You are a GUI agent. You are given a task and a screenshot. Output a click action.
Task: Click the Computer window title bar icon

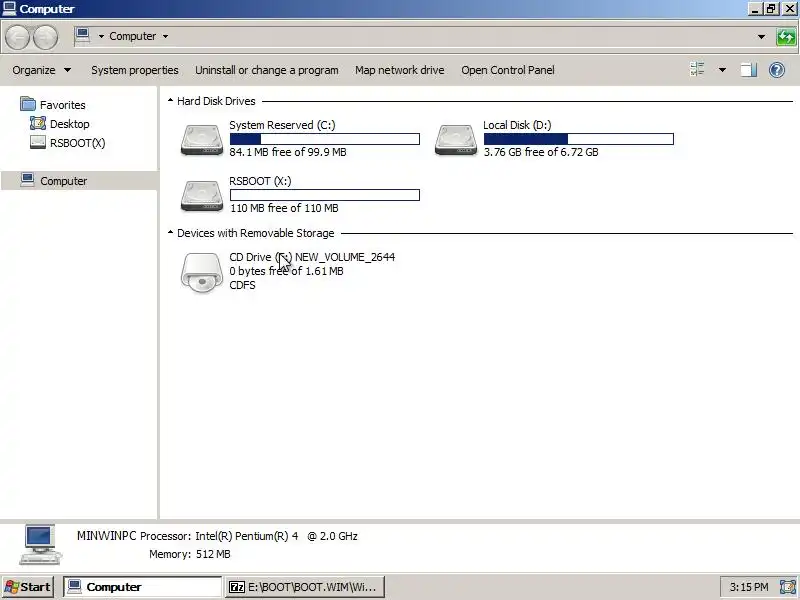pyautogui.click(x=9, y=8)
